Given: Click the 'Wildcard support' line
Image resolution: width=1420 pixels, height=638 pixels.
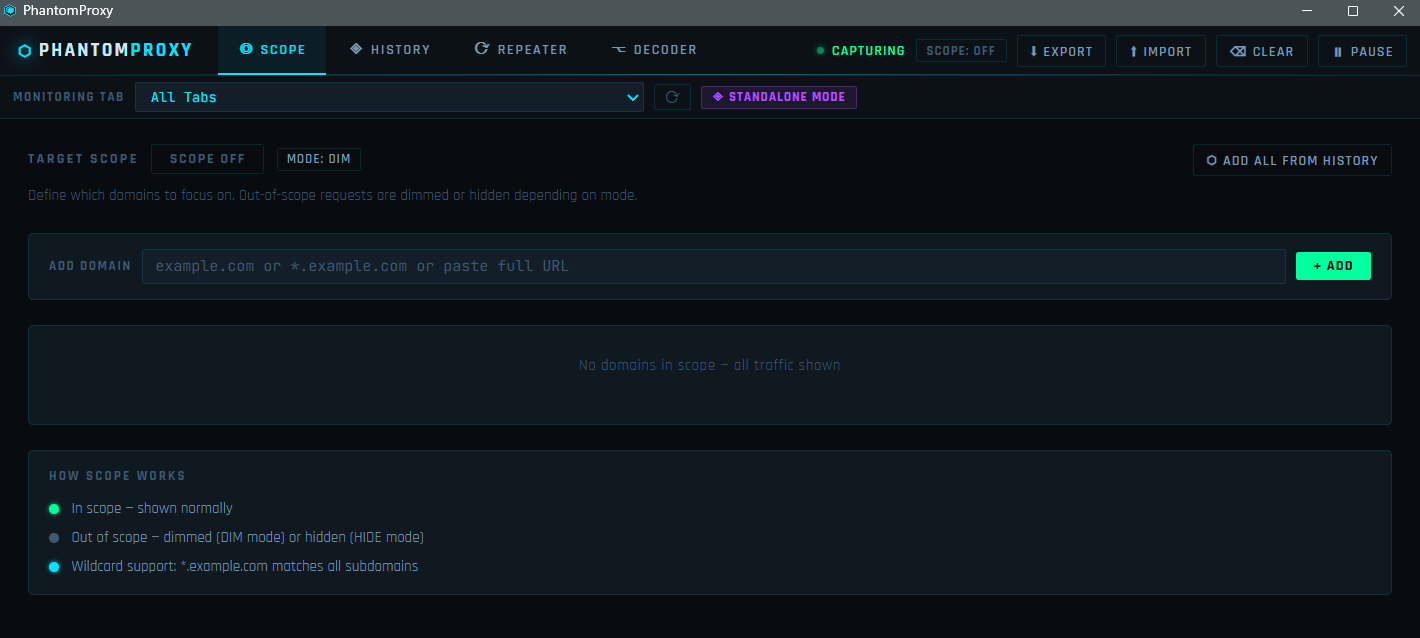Looking at the screenshot, I should [x=245, y=566].
